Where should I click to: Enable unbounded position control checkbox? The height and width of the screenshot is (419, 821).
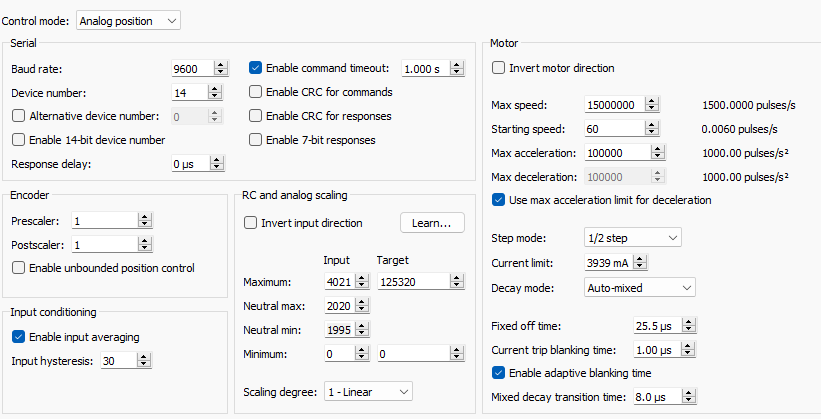click(18, 267)
